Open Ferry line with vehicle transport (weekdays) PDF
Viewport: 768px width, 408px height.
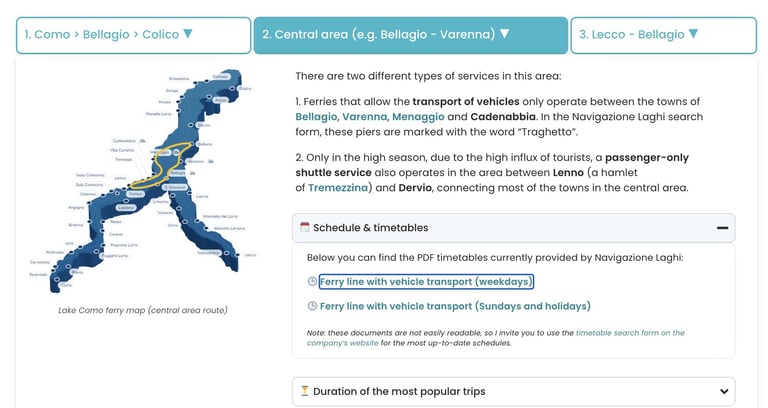426,282
